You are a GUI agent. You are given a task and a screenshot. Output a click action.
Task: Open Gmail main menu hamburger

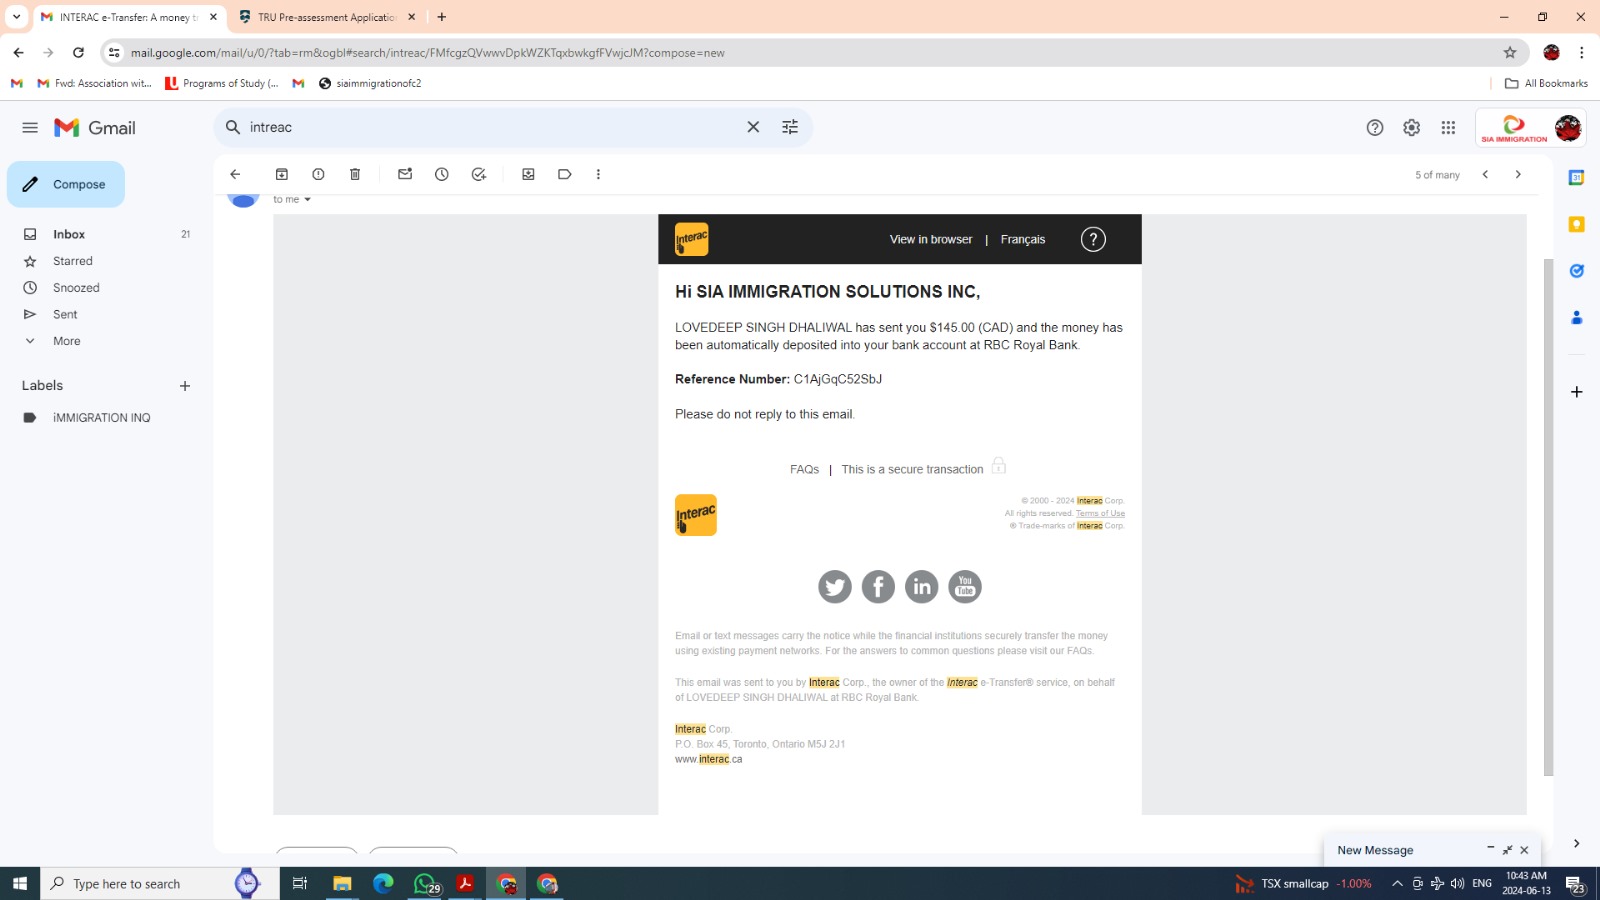[30, 128]
